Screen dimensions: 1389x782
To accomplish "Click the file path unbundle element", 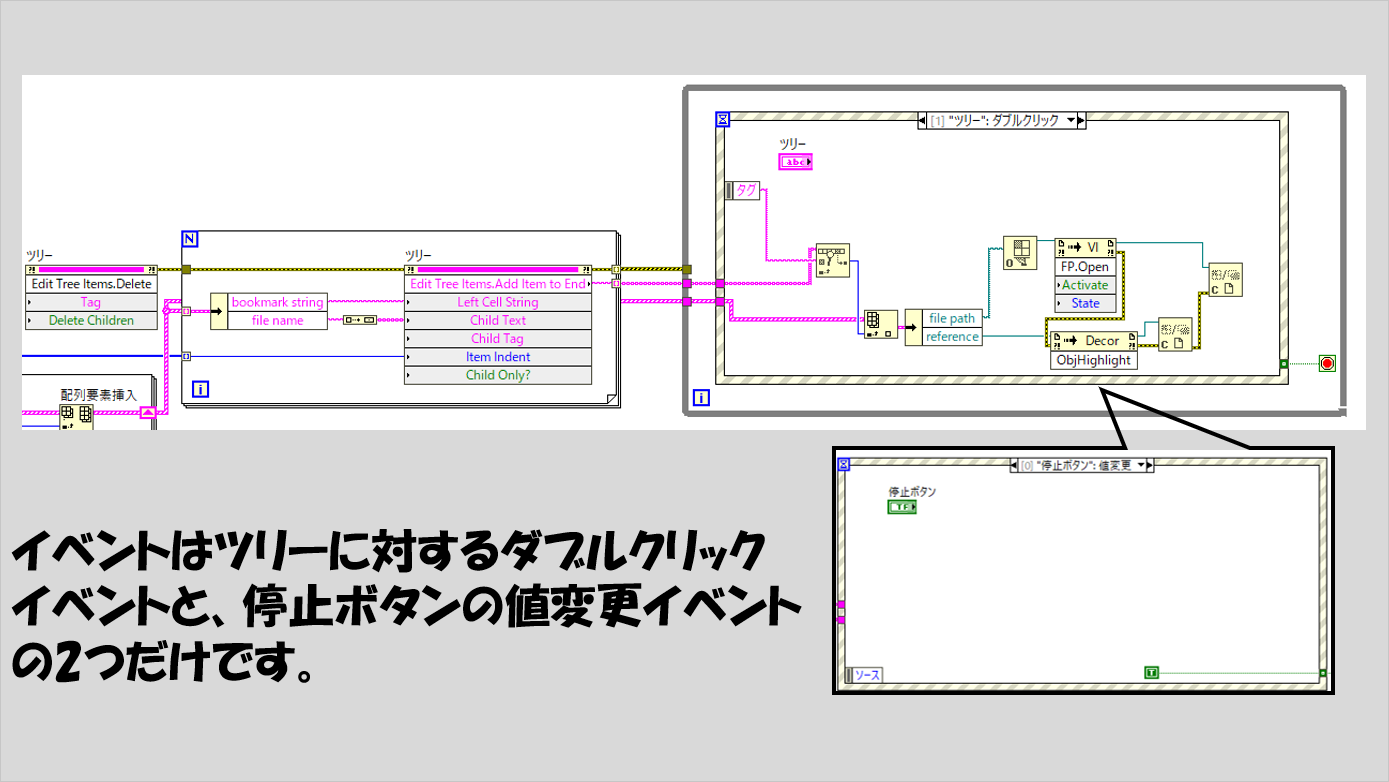I will click(x=952, y=318).
